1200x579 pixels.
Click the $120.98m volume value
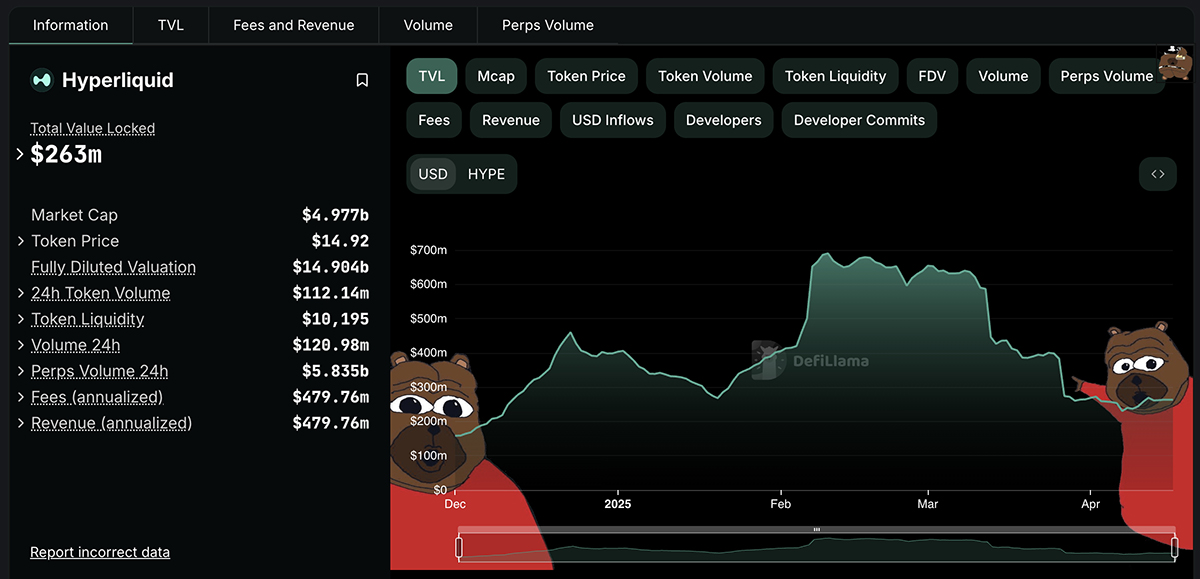point(331,345)
